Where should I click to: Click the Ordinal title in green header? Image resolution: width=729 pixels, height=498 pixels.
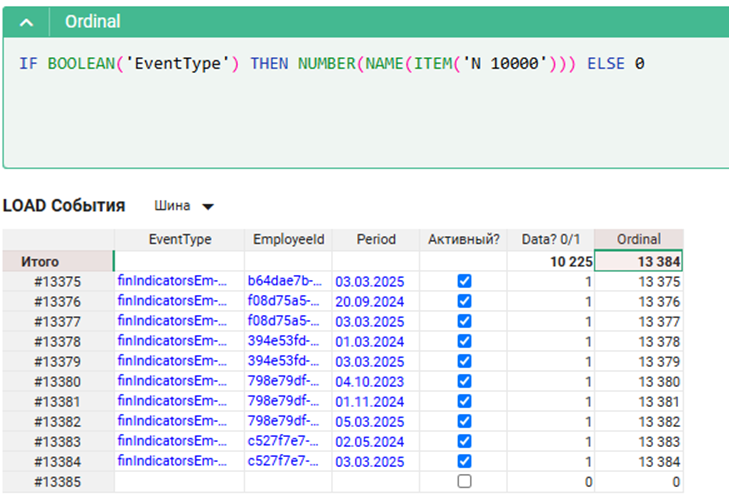(x=93, y=21)
